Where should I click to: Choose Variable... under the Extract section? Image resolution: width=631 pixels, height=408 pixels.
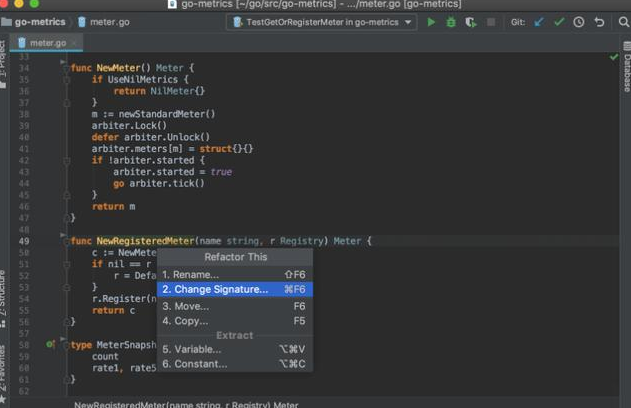[191, 349]
